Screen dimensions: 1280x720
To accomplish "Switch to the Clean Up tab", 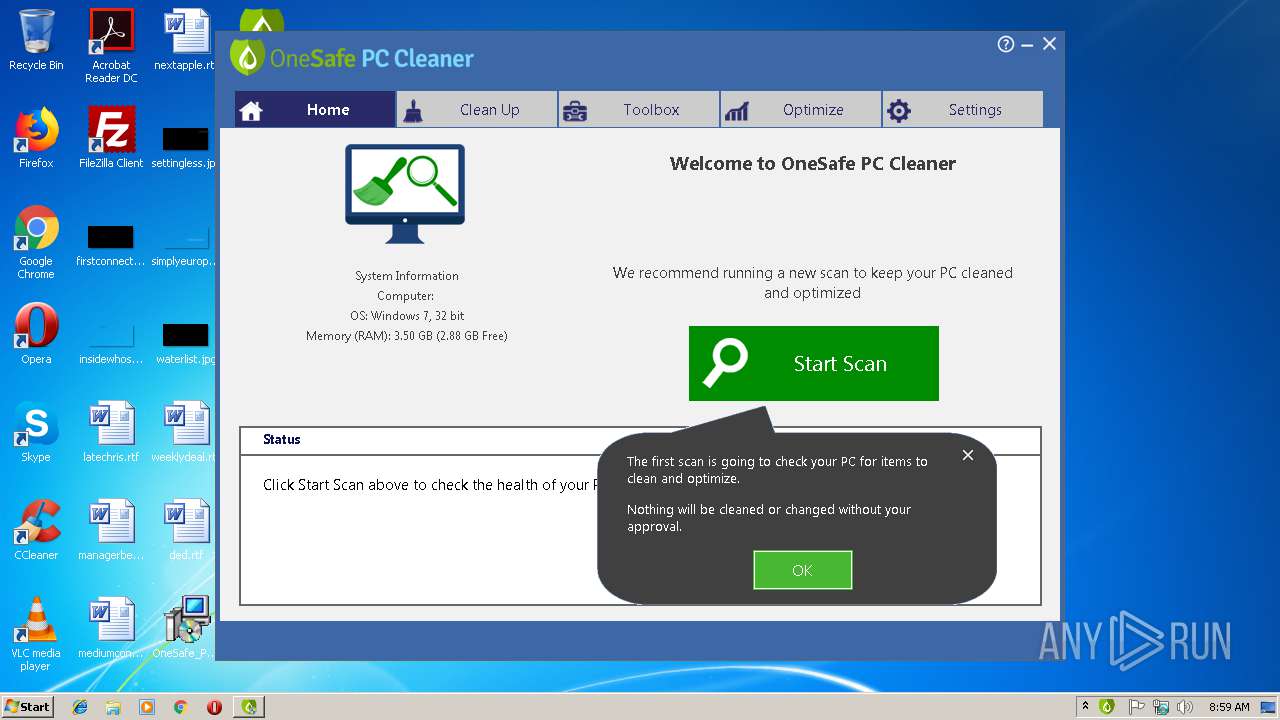I will [x=477, y=110].
